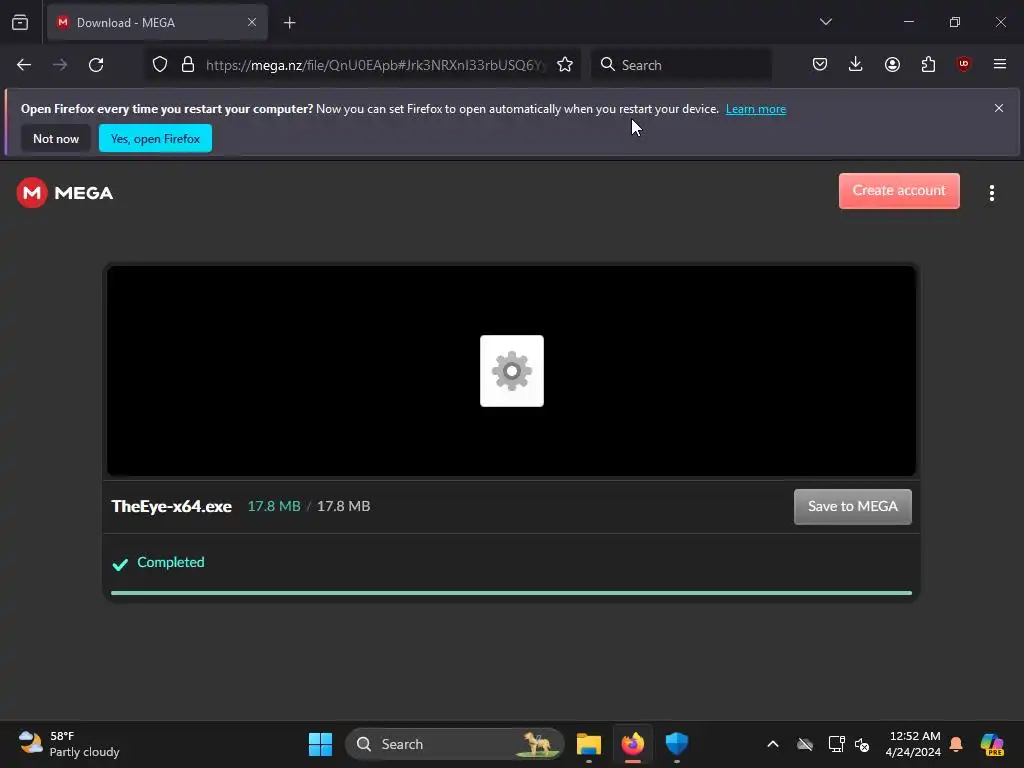This screenshot has height=768, width=1024.
Task: Open the extensions puzzle icon
Action: 928,64
